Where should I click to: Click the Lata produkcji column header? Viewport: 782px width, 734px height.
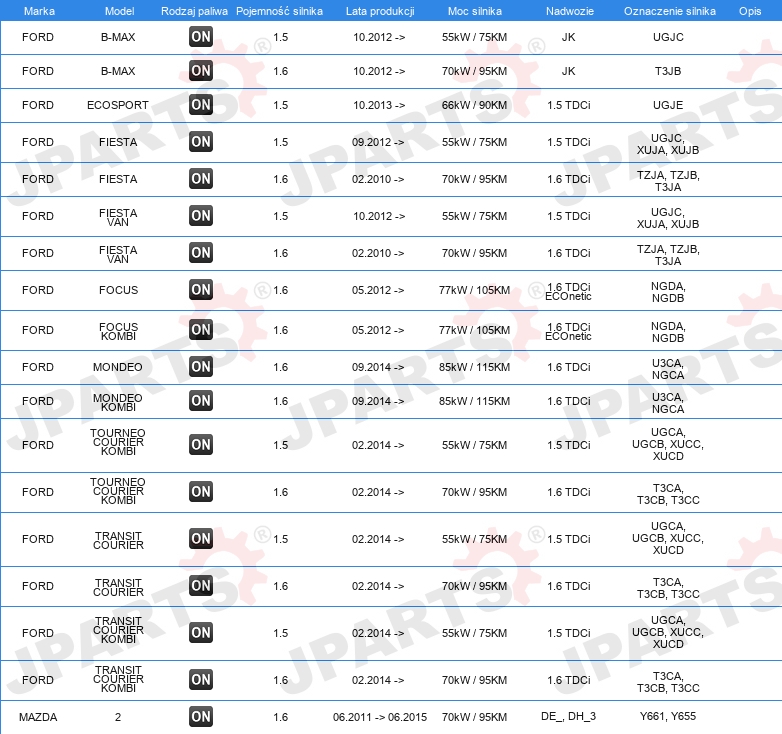(x=380, y=11)
